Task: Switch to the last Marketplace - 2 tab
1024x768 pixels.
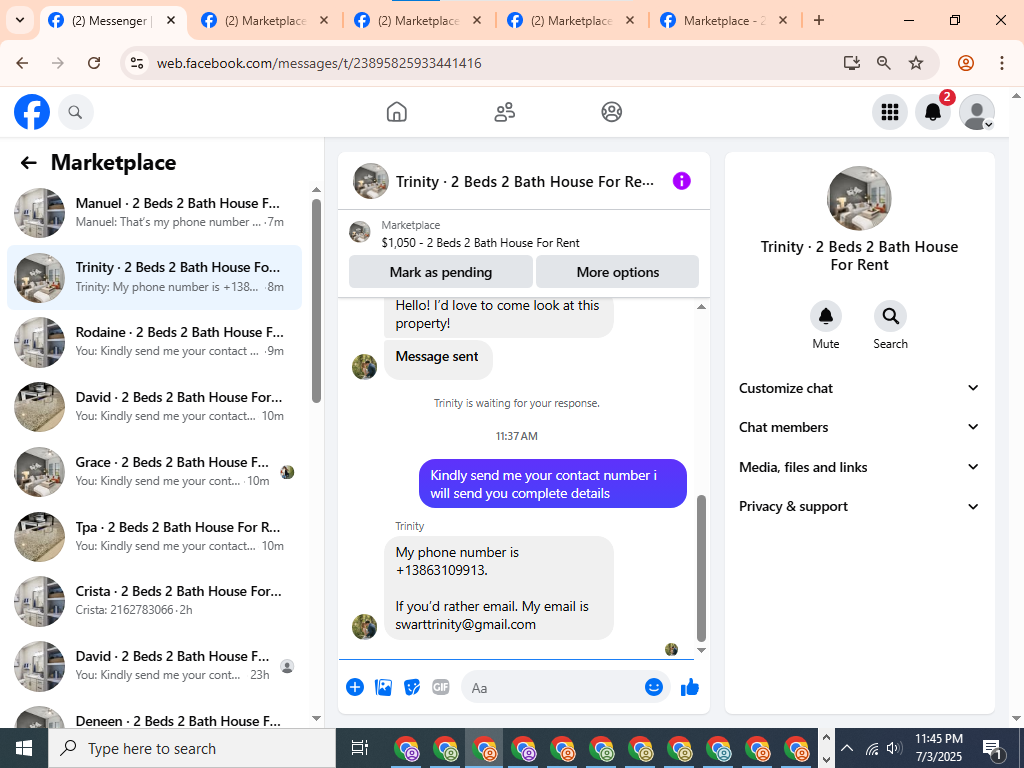Action: pyautogui.click(x=724, y=21)
